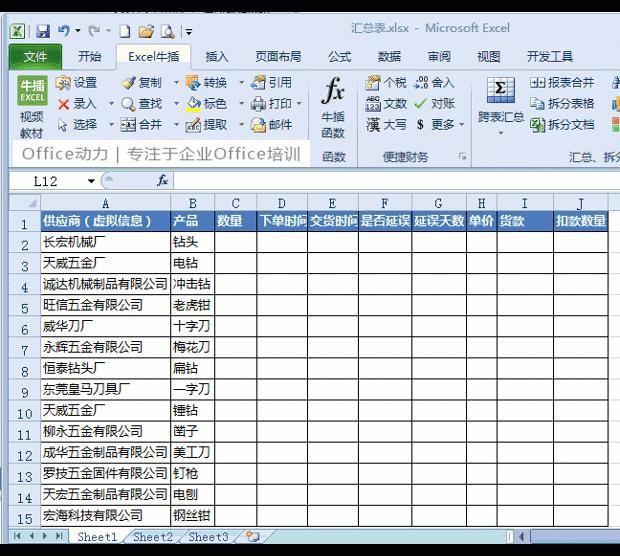Click the 漢 大写 tool
This screenshot has width=620, height=556.
386,125
